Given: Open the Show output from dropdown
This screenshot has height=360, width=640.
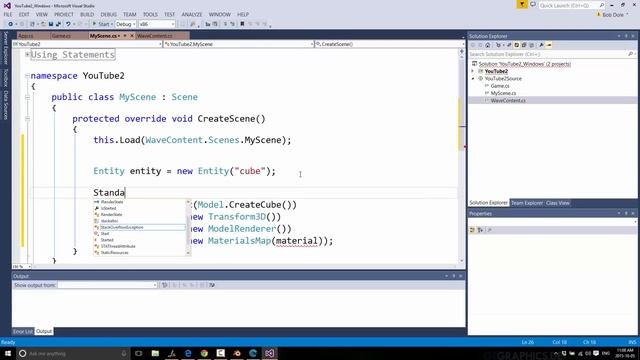Looking at the screenshot, I should click(107, 285).
